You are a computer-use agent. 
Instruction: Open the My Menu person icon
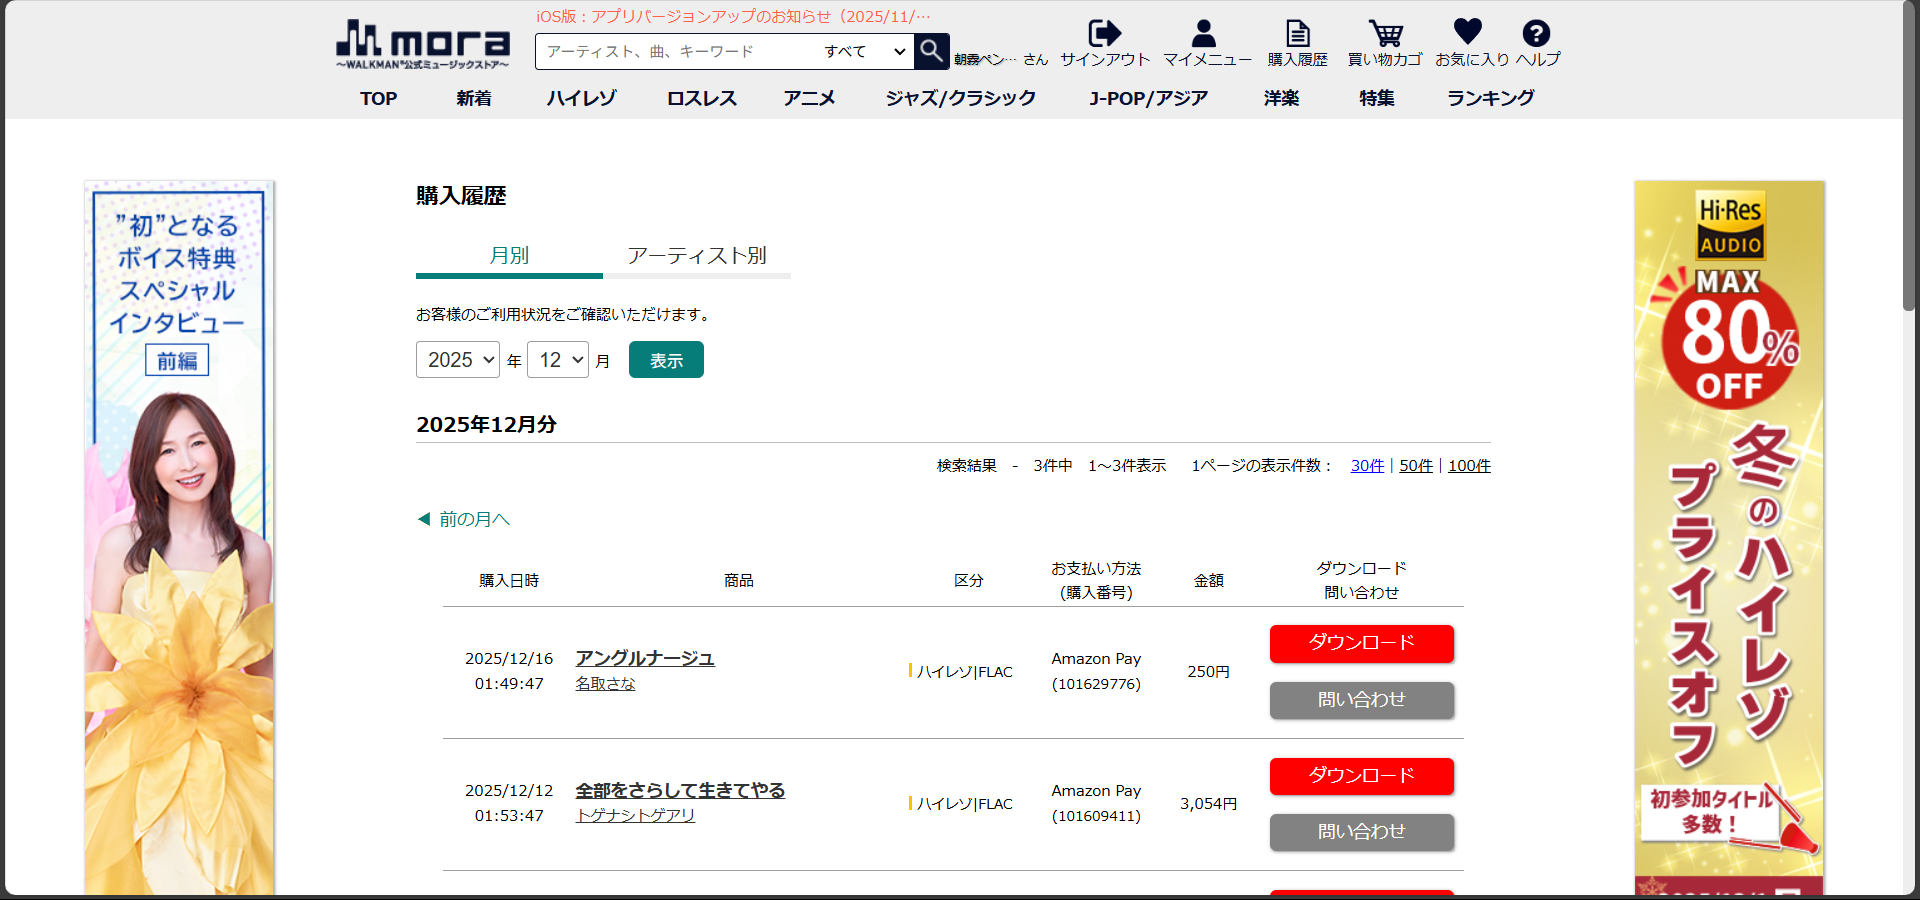[x=1204, y=35]
